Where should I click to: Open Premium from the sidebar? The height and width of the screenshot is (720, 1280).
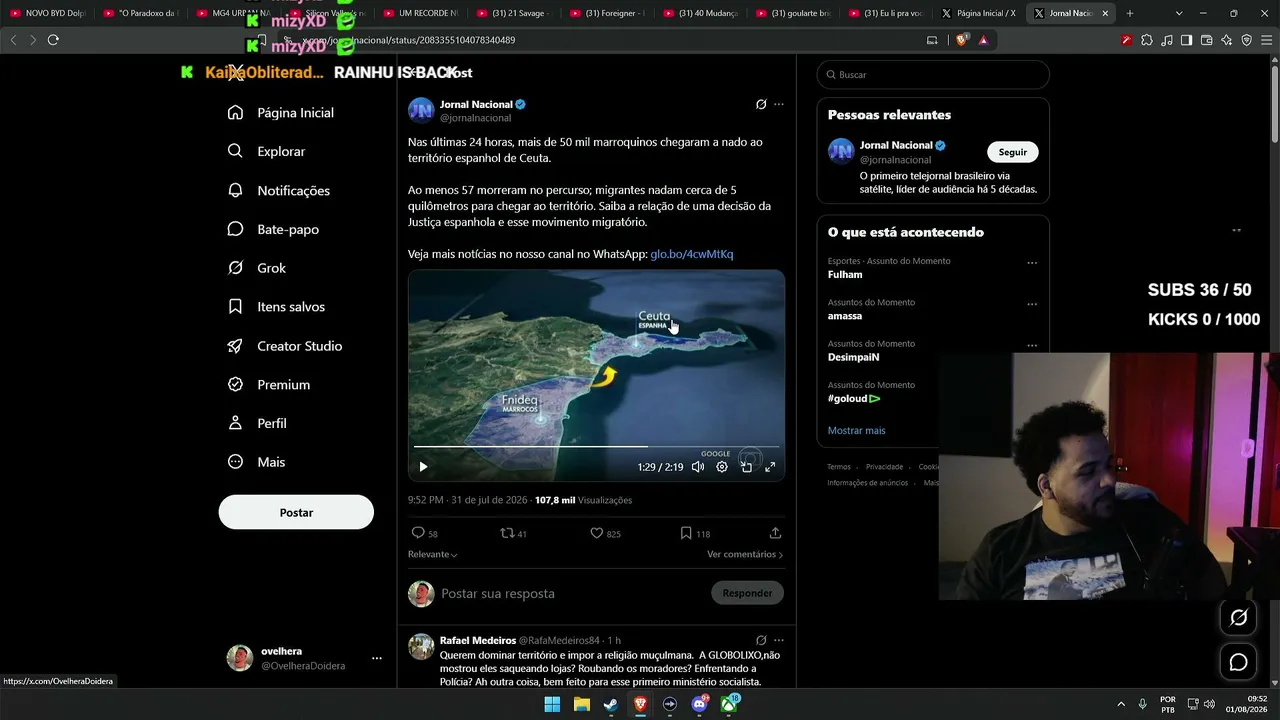pyautogui.click(x=269, y=385)
